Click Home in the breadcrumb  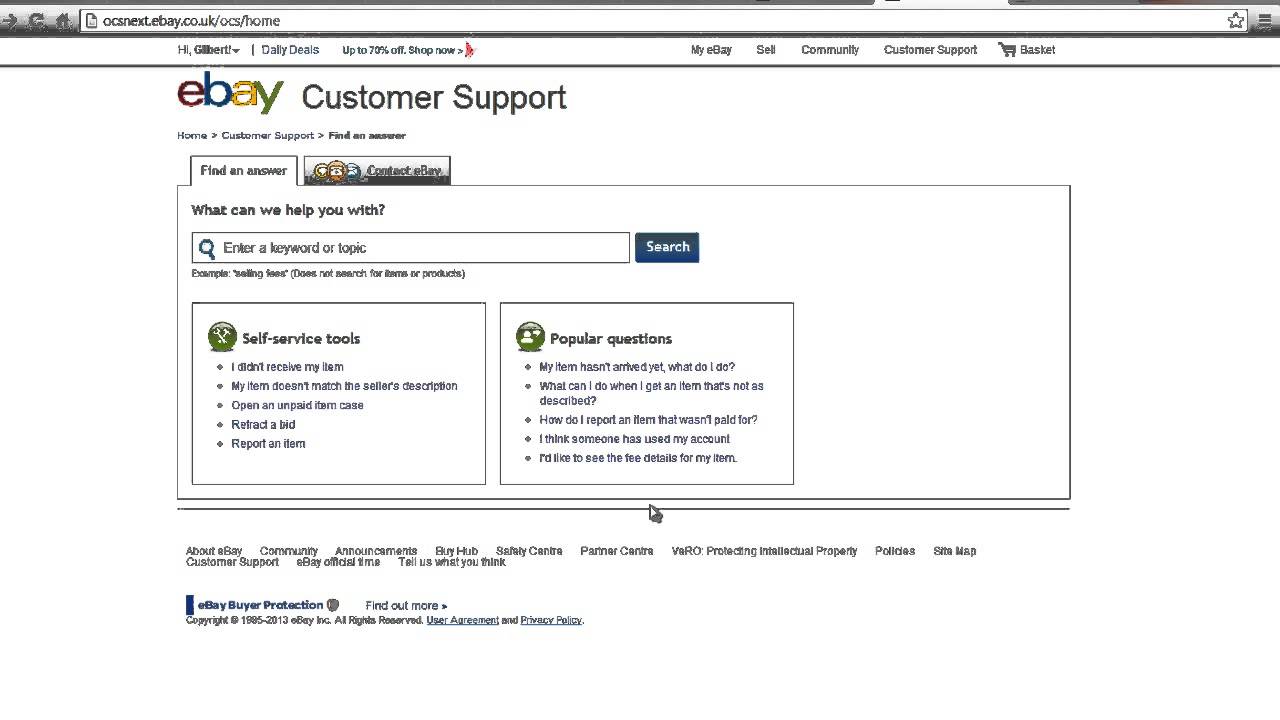(192, 135)
